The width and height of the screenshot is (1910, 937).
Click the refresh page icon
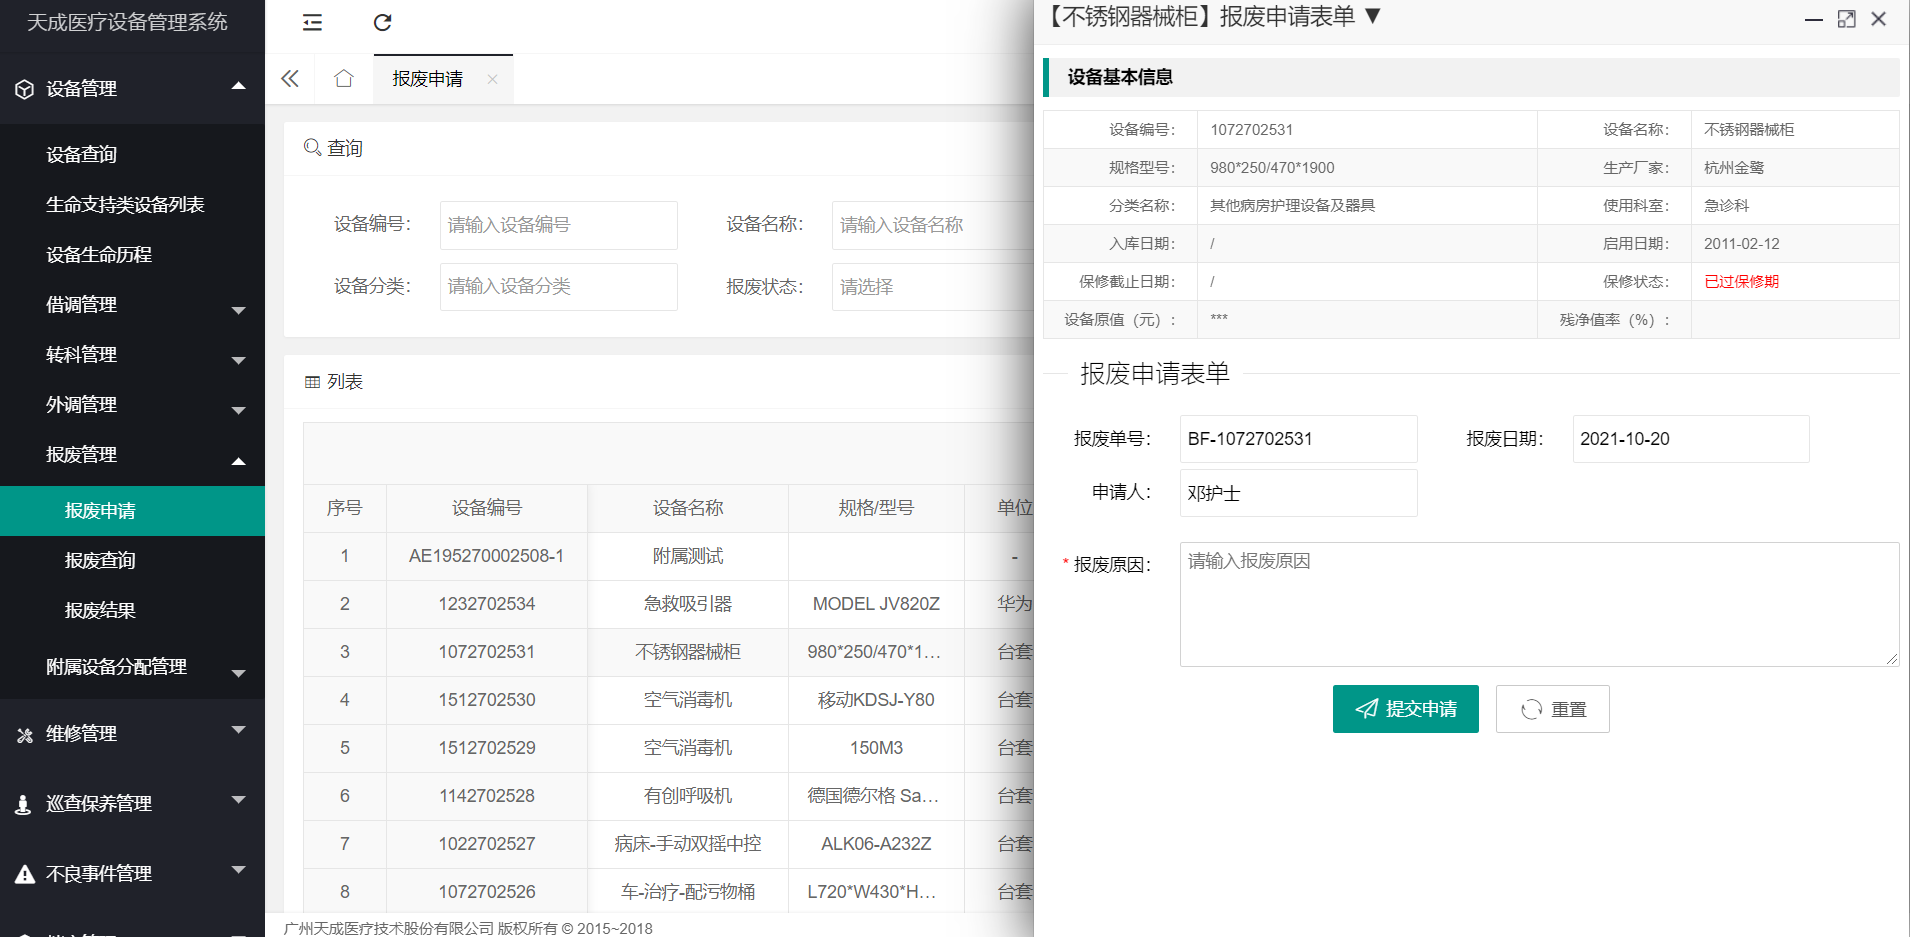click(x=382, y=22)
